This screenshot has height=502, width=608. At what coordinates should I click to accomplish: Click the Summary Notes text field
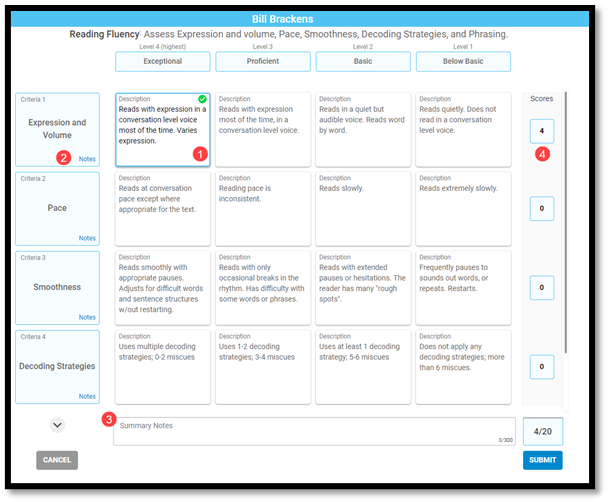click(314, 431)
